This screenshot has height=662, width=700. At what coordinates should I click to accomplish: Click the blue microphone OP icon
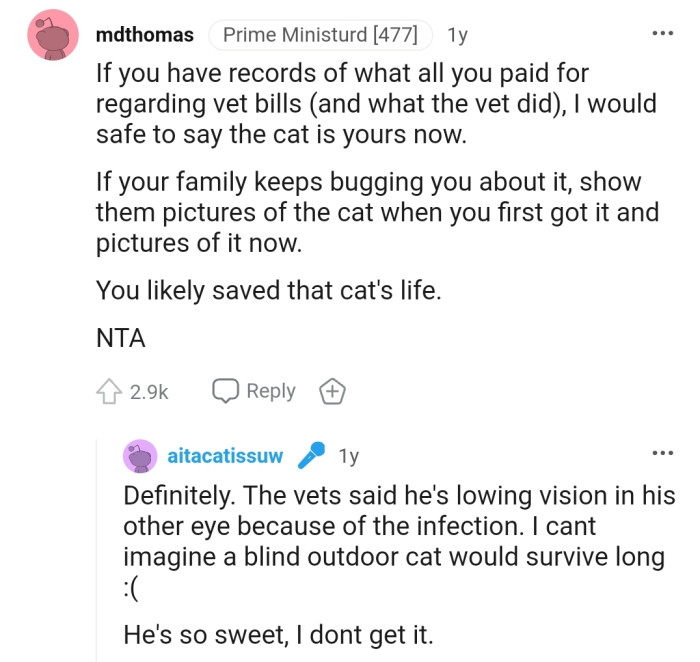(313, 456)
